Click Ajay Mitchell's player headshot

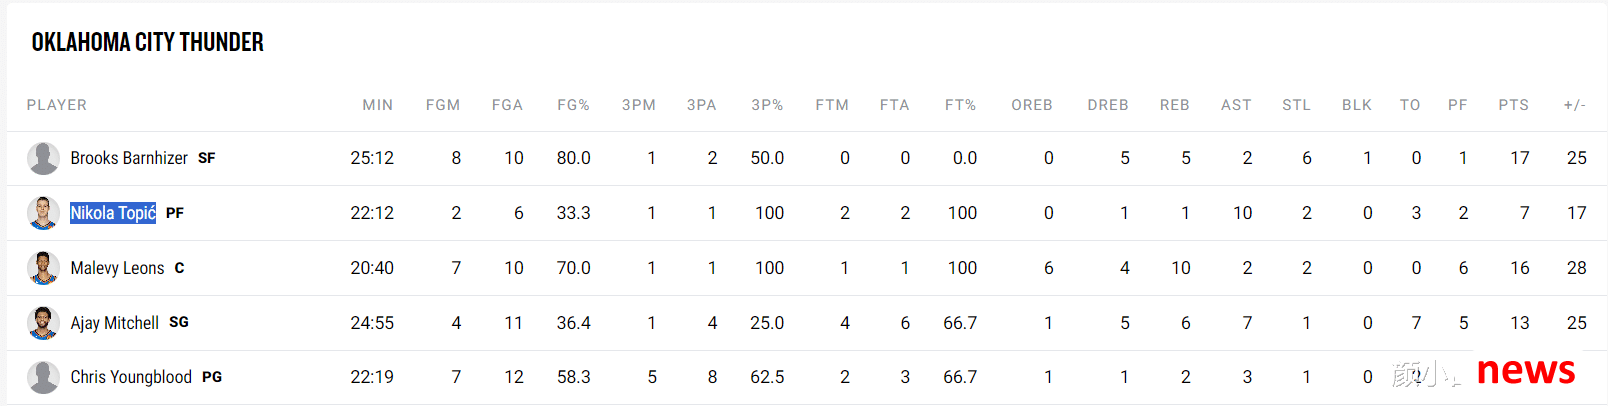point(43,323)
